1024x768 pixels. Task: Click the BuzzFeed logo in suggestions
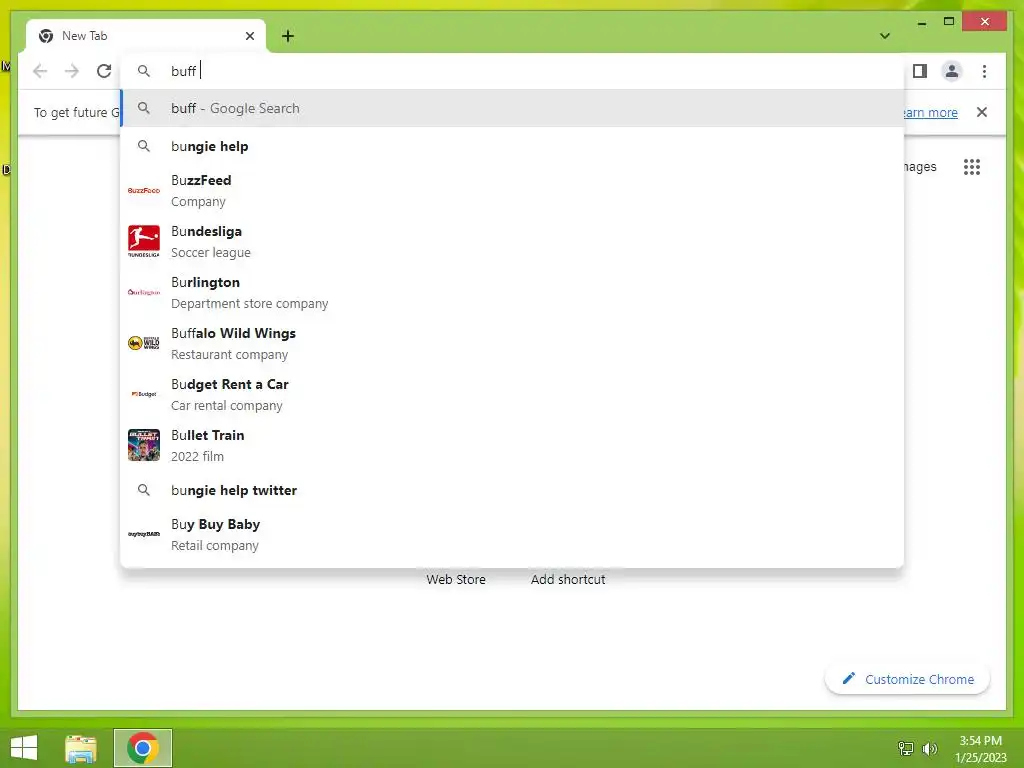[144, 191]
